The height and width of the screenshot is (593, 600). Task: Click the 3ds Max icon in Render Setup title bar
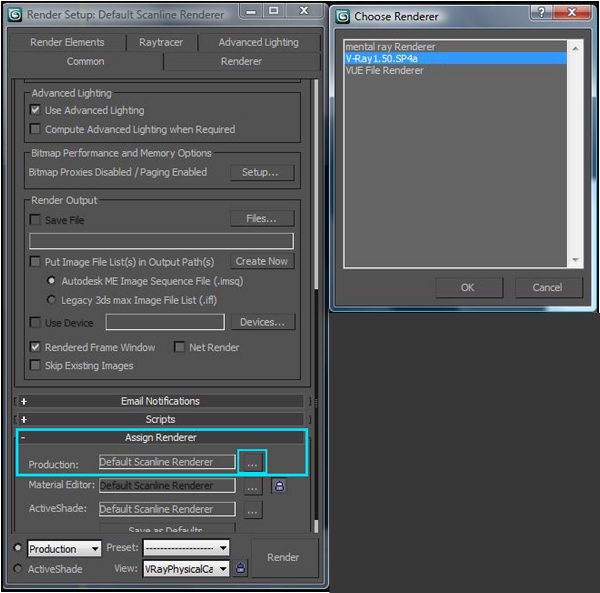(x=17, y=15)
